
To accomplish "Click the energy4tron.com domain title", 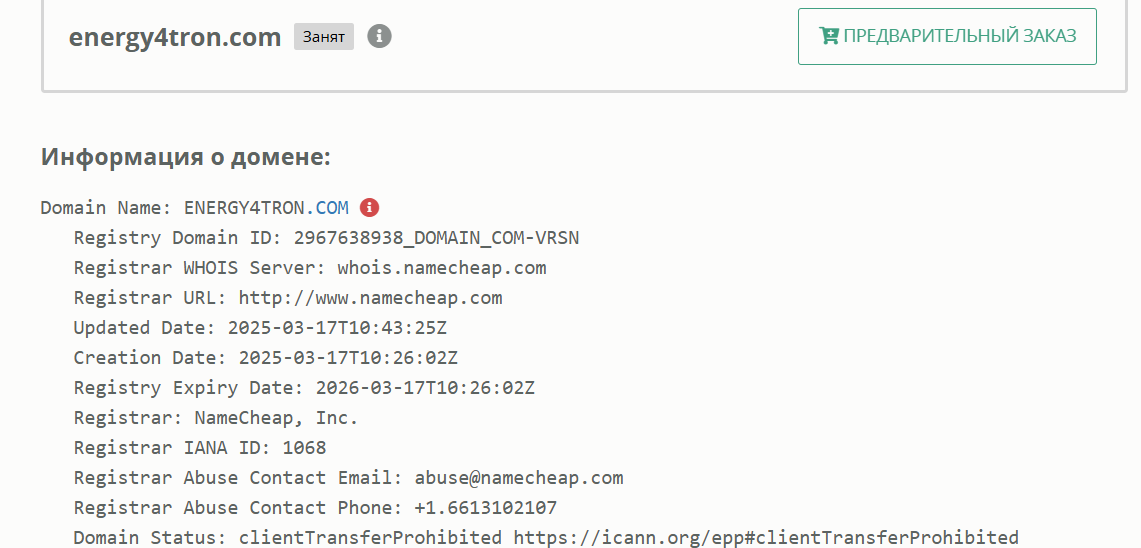I will [x=175, y=37].
